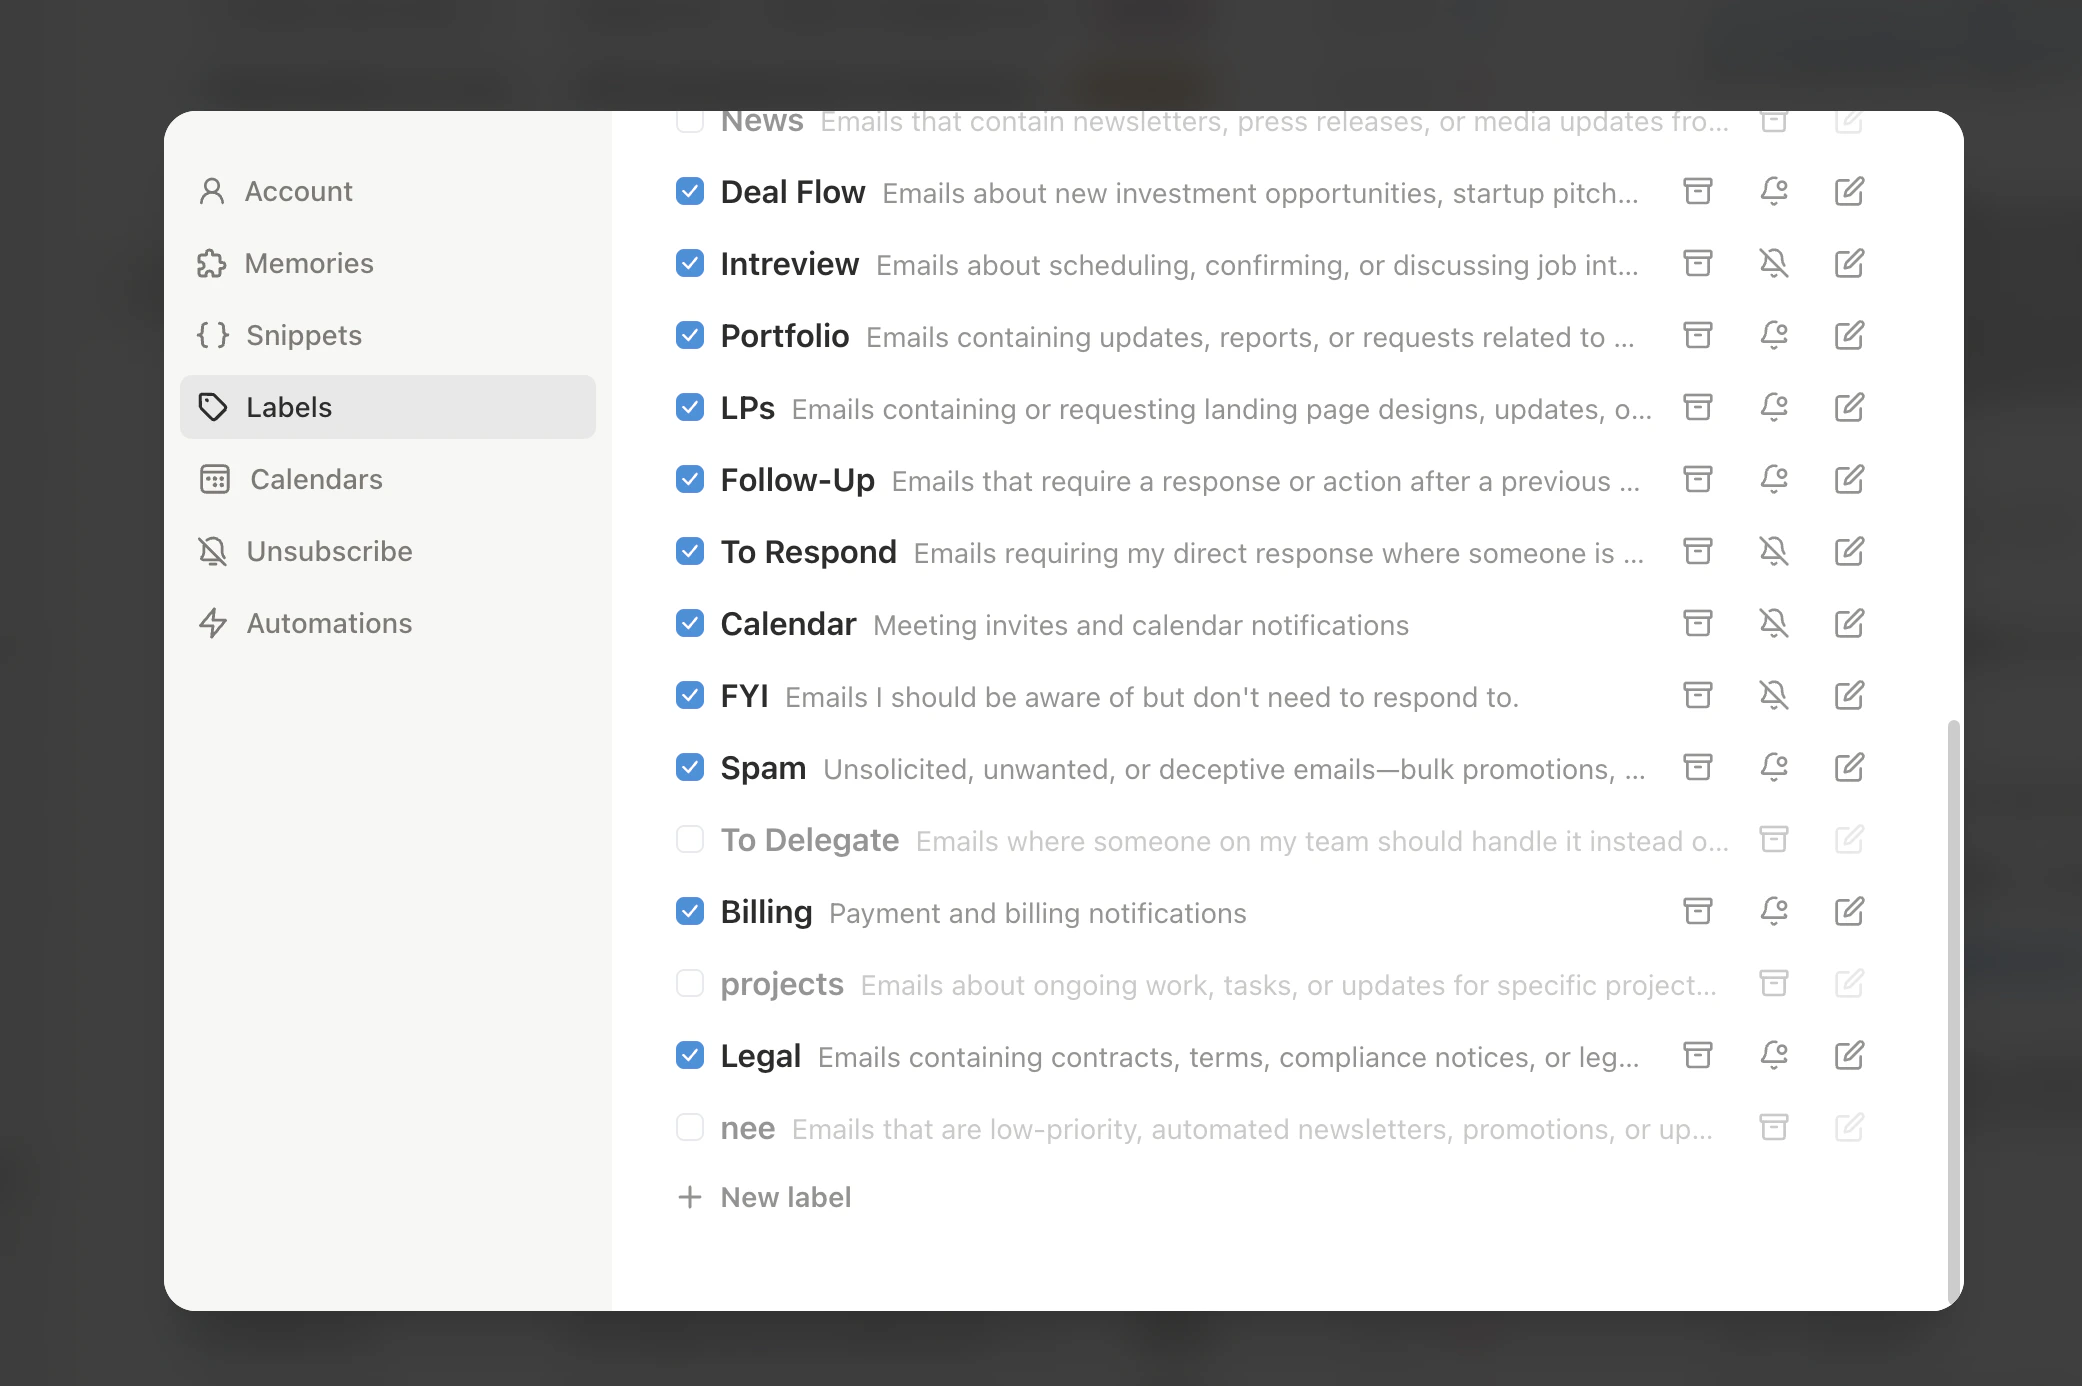Edit the Spam label
Image resolution: width=2082 pixels, height=1386 pixels.
tap(1849, 768)
